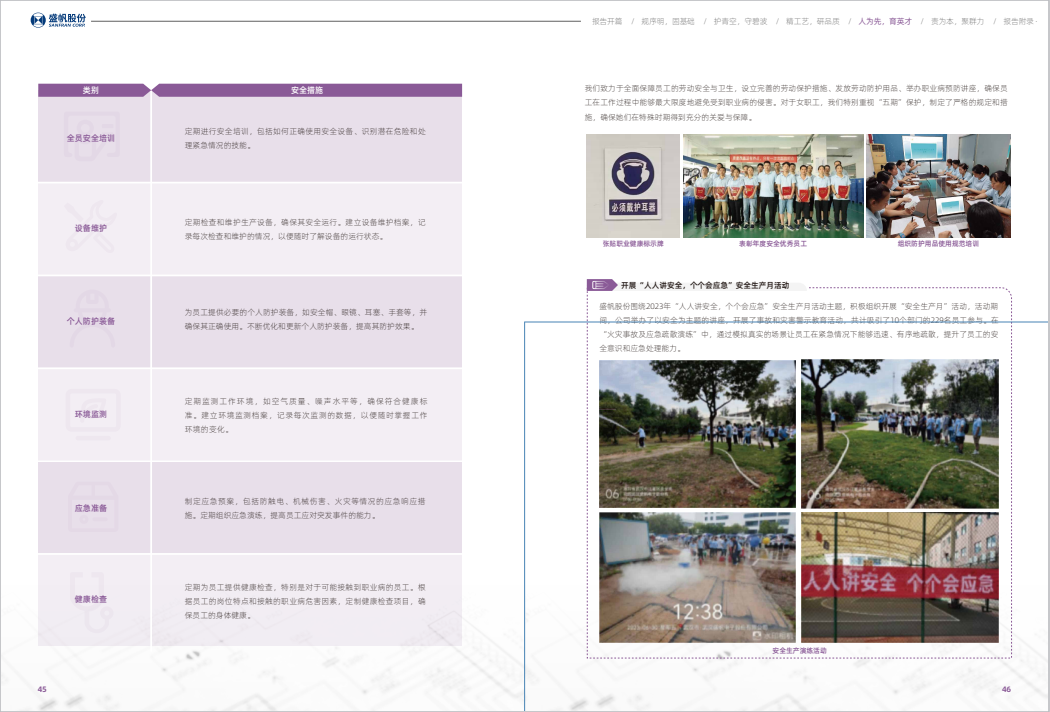Click the purple section marker before 开展

tap(601, 285)
